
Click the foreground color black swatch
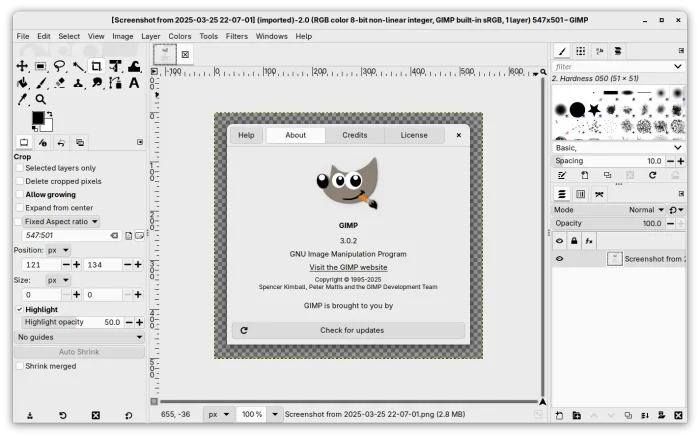point(38,117)
